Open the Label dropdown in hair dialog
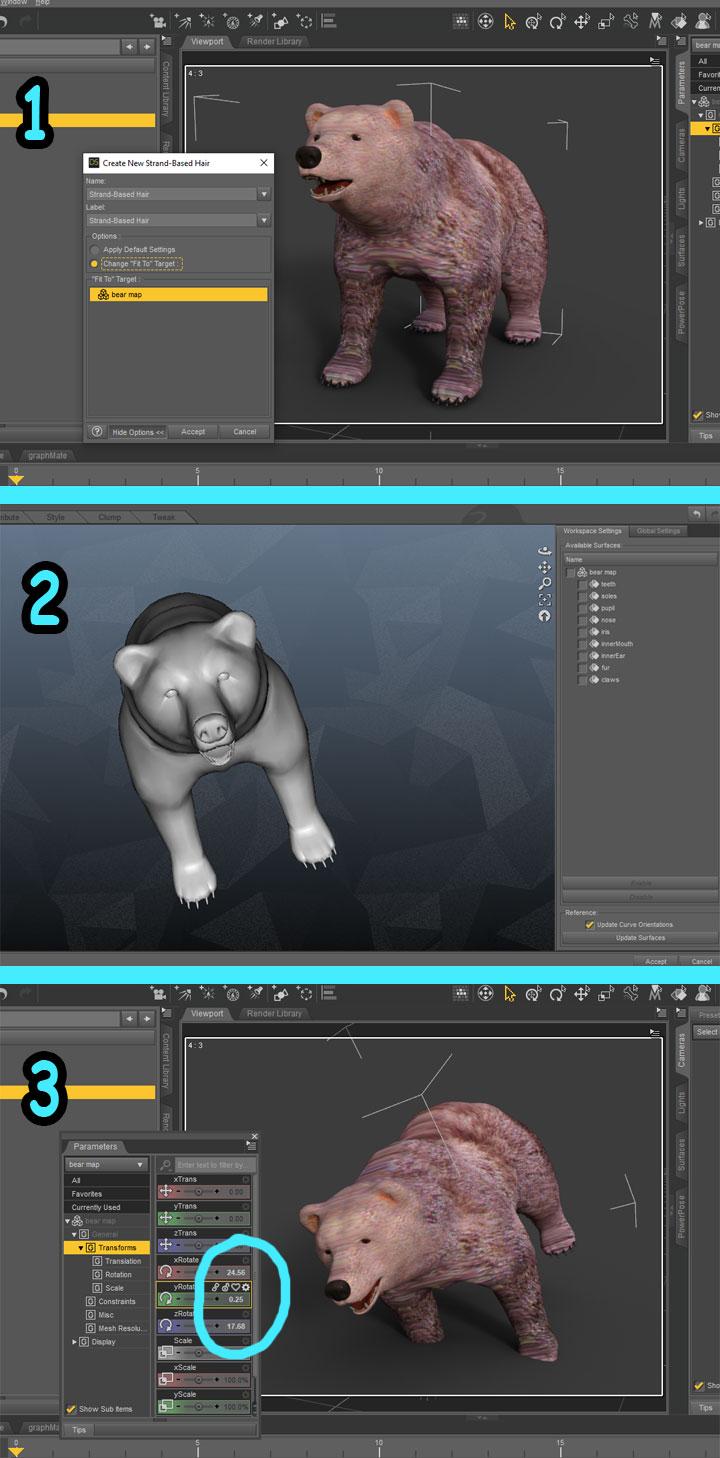Image resolution: width=720 pixels, height=1458 pixels. [x=264, y=220]
